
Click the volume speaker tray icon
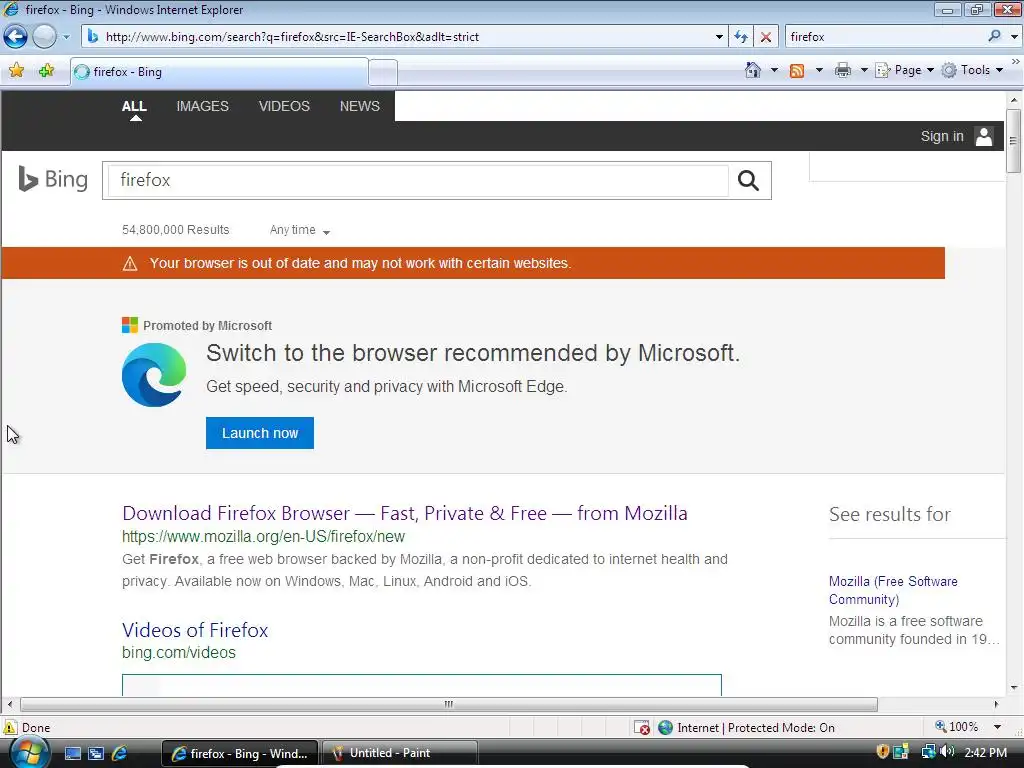pos(948,752)
